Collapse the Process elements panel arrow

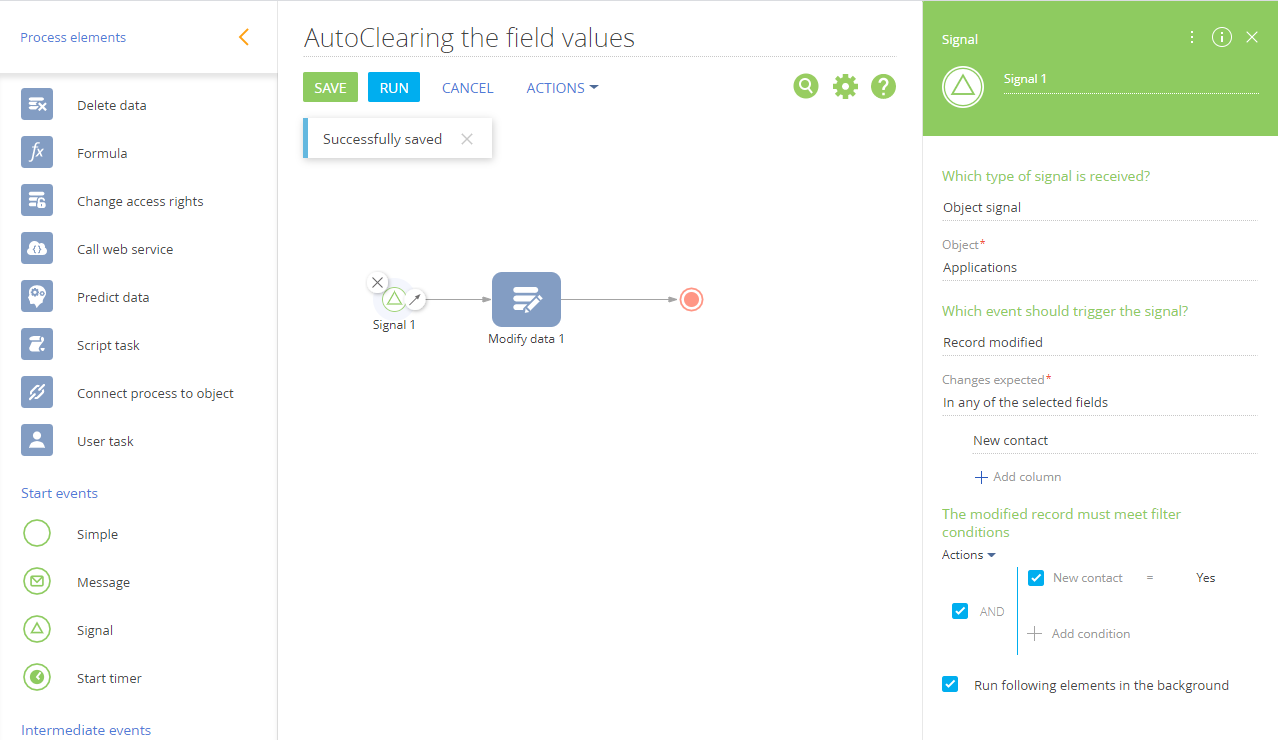[x=244, y=38]
